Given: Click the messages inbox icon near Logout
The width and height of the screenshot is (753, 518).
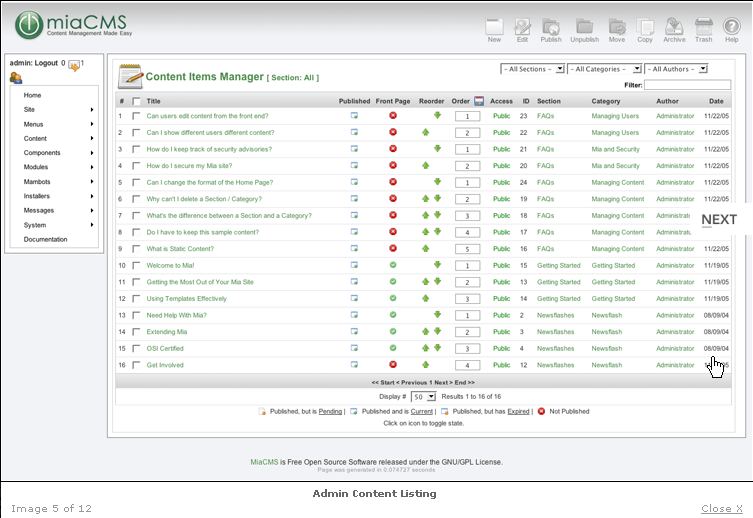Looking at the screenshot, I should (x=74, y=65).
